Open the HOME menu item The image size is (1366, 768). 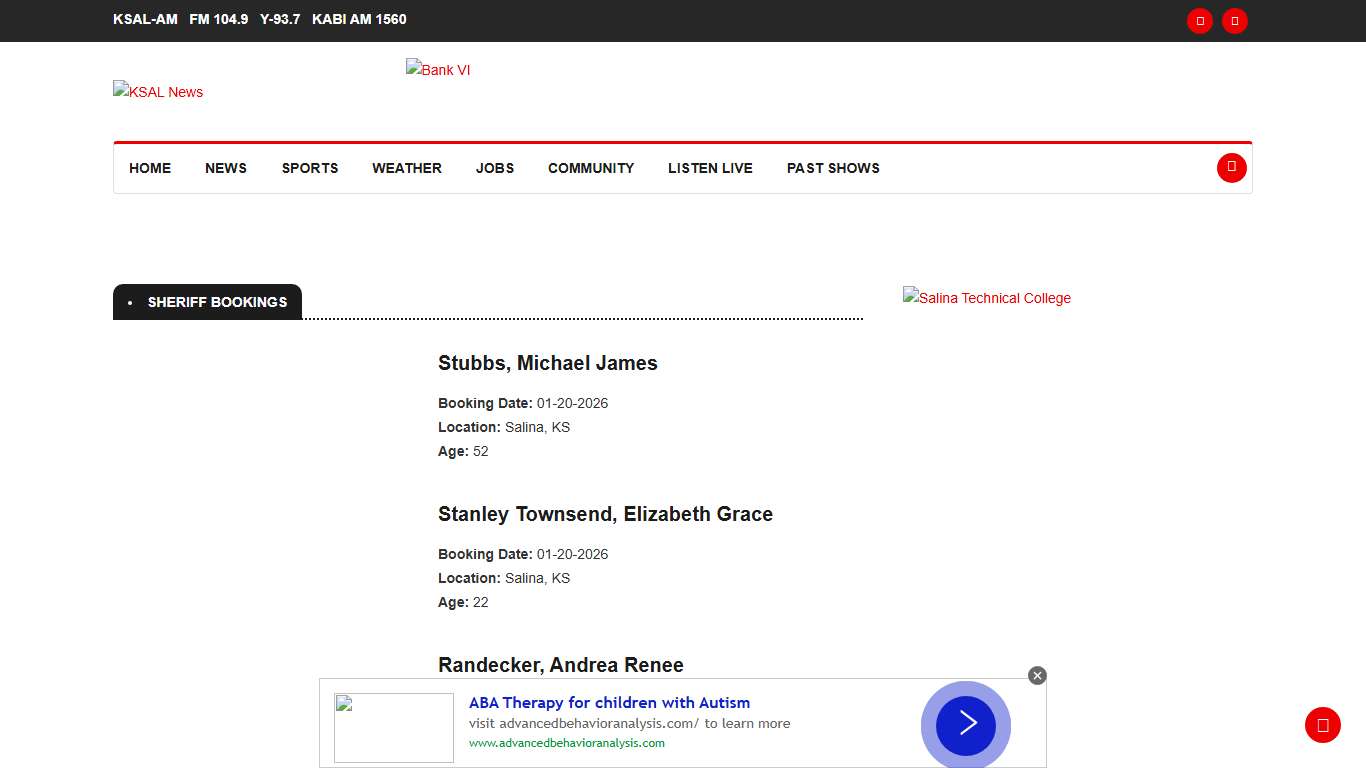pyautogui.click(x=150, y=168)
